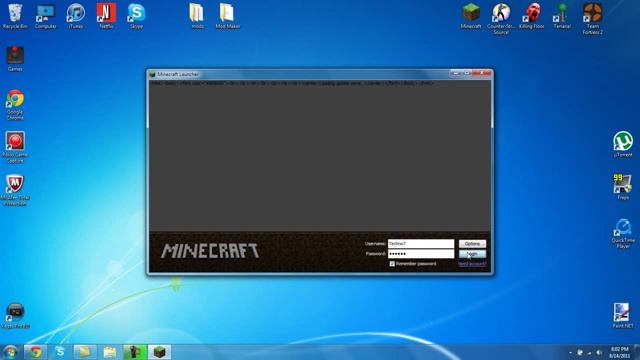Open the Computer desktop shortcut
Viewport: 640px width, 360px height.
[45, 16]
